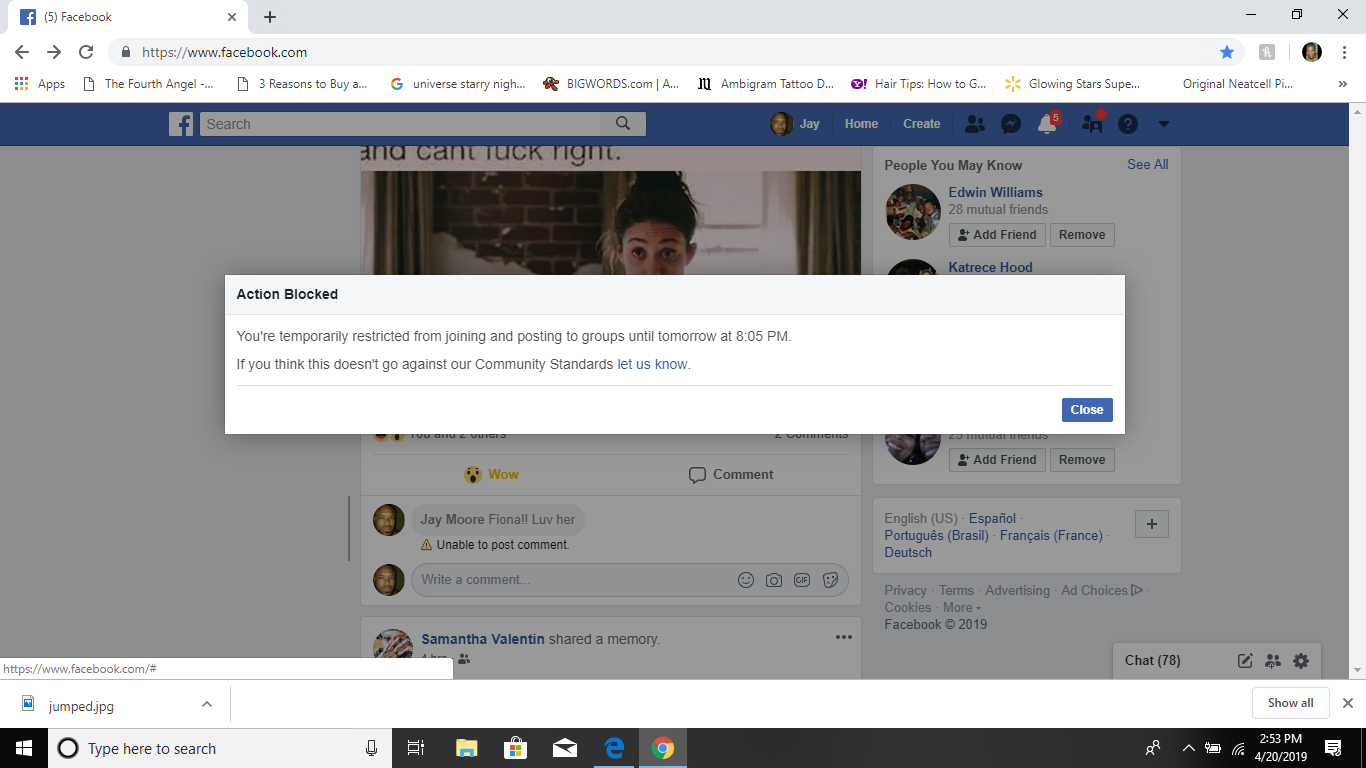Image resolution: width=1366 pixels, height=768 pixels.
Task: Remove Edwin Williams suggestion
Action: pos(1082,234)
